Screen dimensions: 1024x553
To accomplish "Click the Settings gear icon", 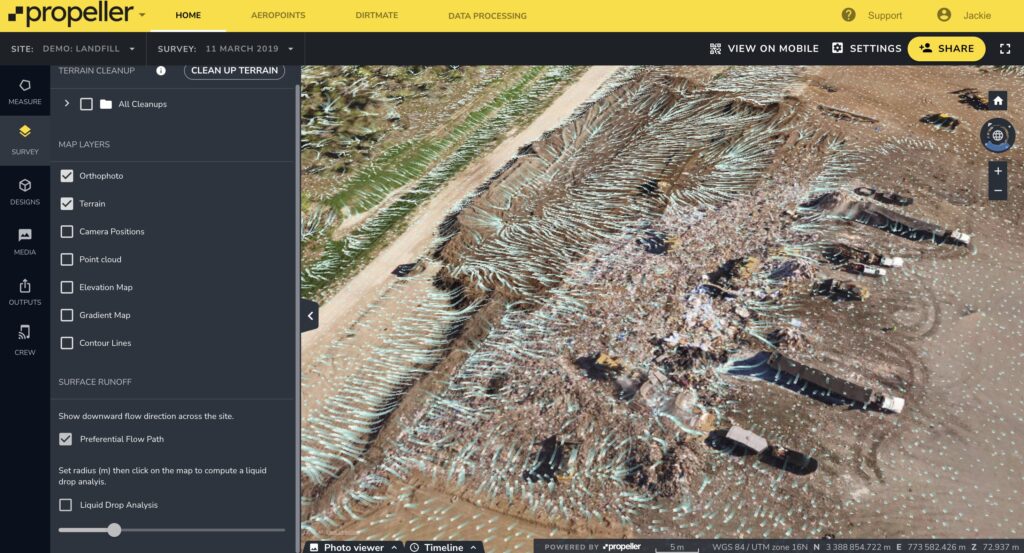I will pos(837,48).
